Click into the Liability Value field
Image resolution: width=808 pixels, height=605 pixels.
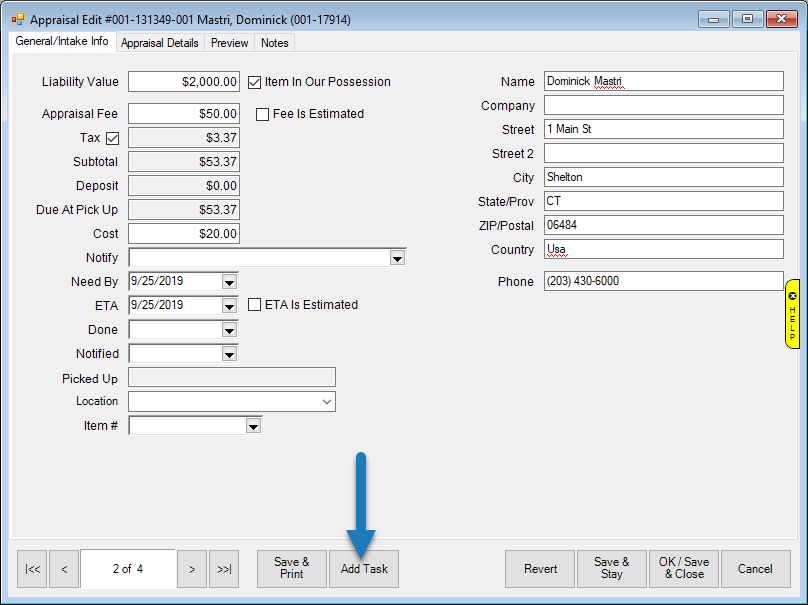pyautogui.click(x=184, y=82)
